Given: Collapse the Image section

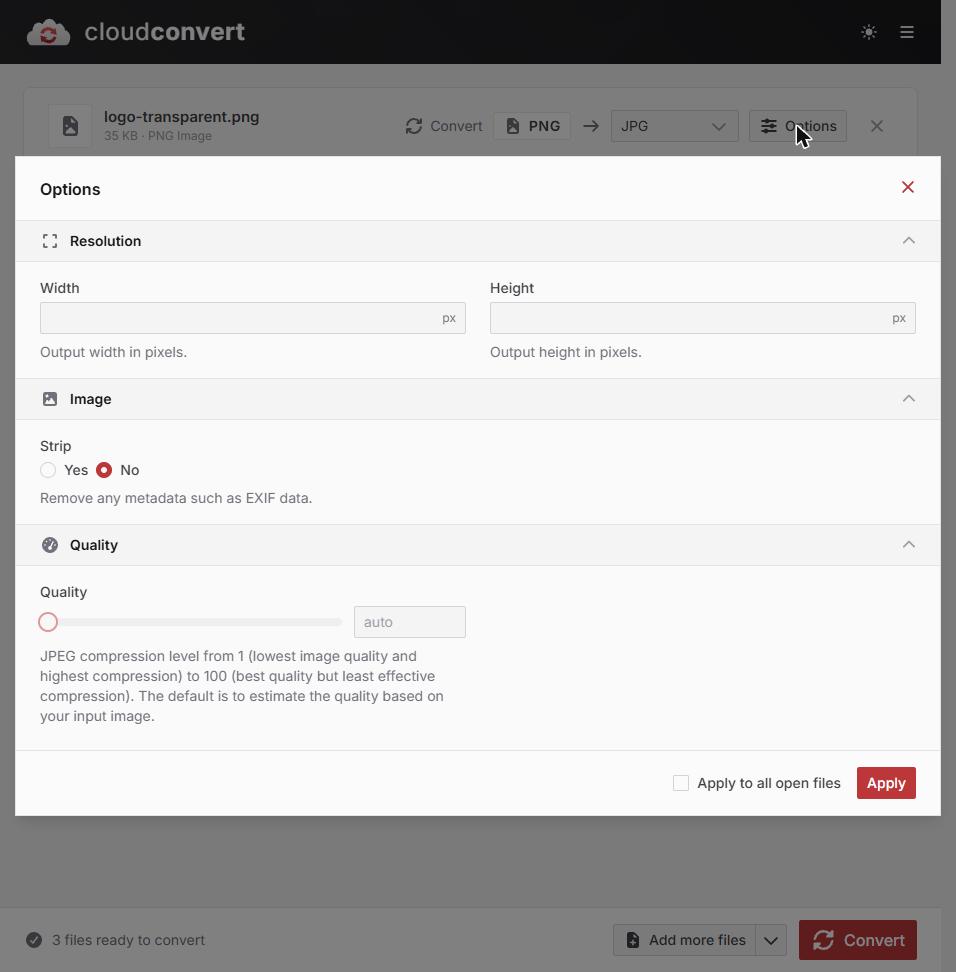Looking at the screenshot, I should pos(908,399).
